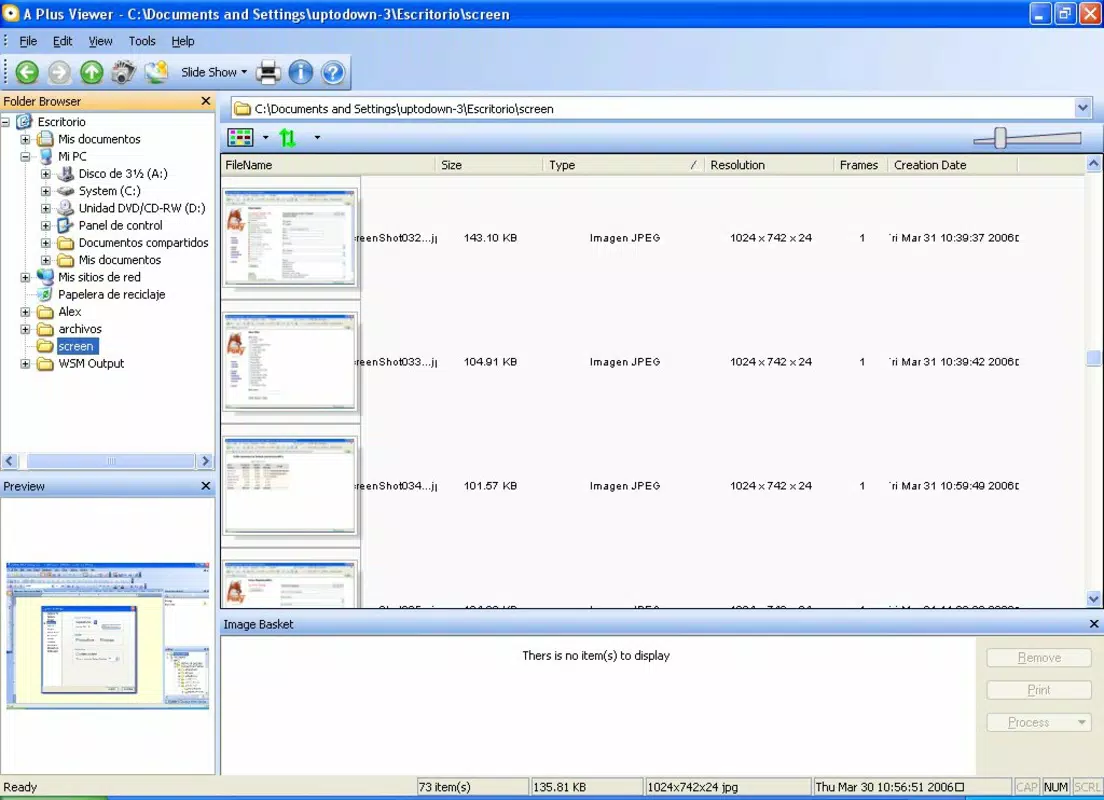Image resolution: width=1104 pixels, height=800 pixels.
Task: Click the file list vertical scrollbar thumb
Action: point(1093,358)
